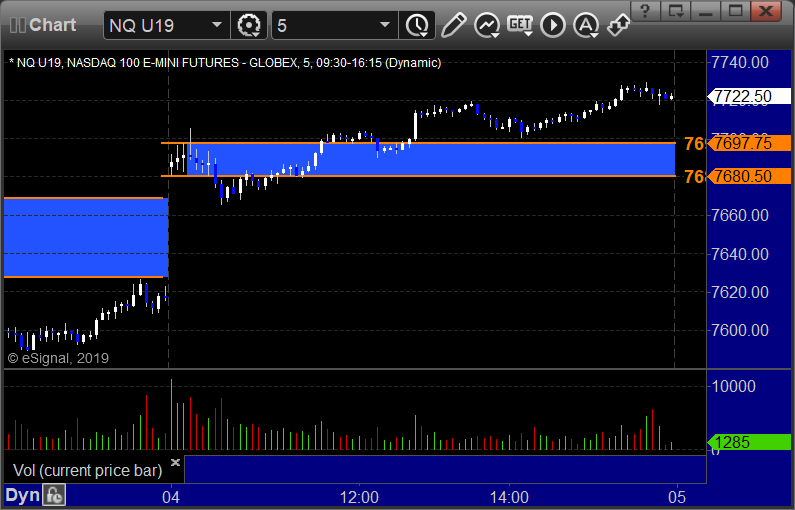Click the 05 date axis label
Viewport: 795px width, 510px height.
click(x=677, y=497)
